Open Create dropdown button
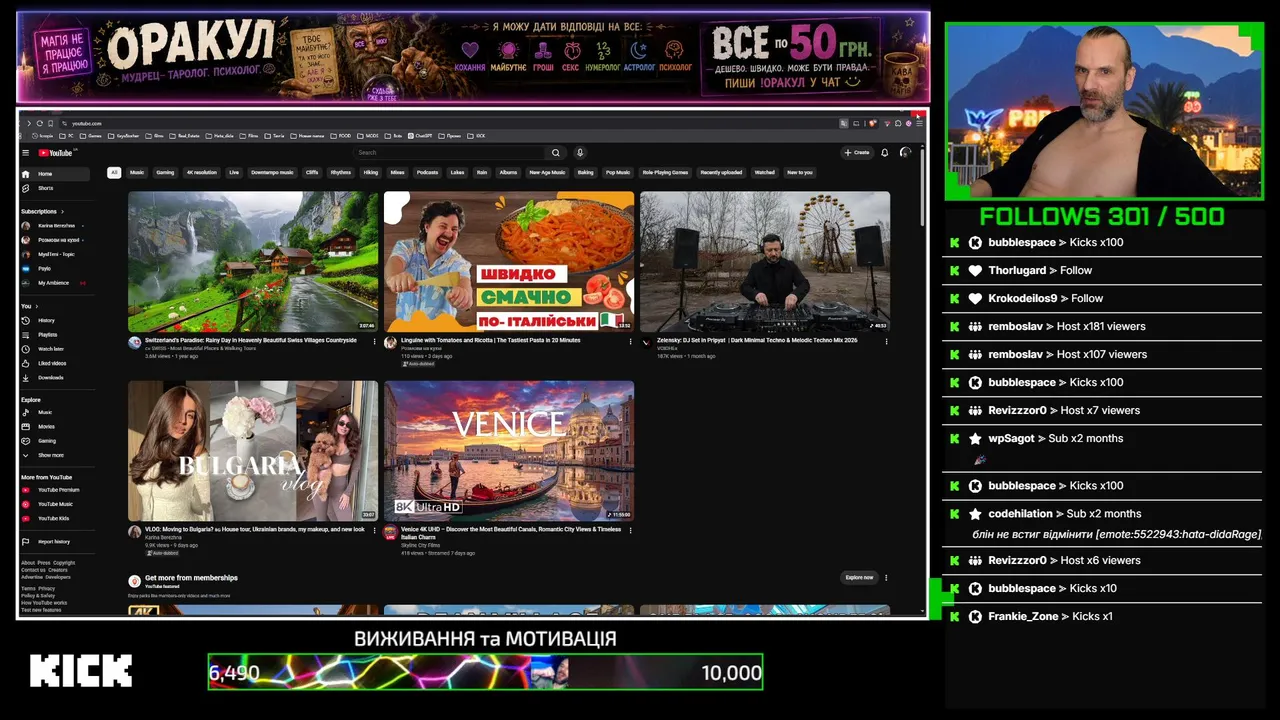 pyautogui.click(x=857, y=153)
